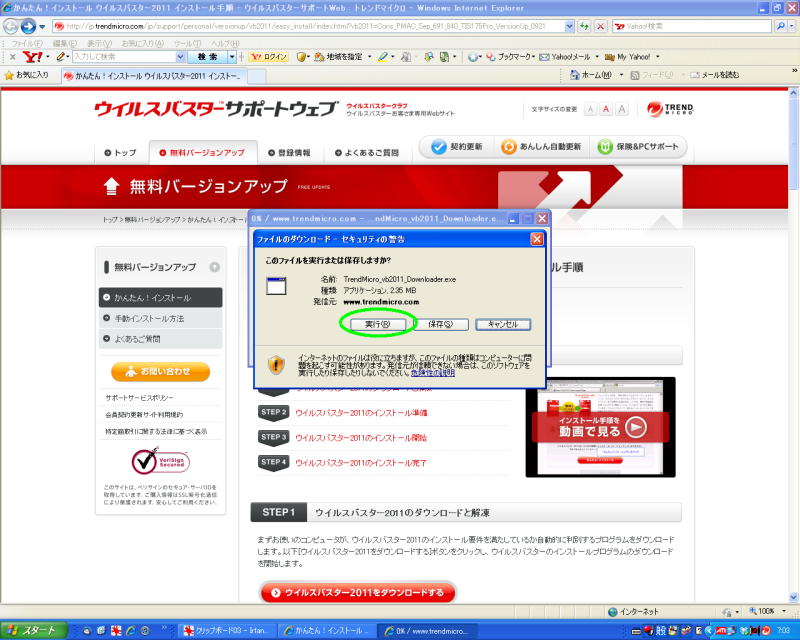
Task: Open the よくあるご質問 navigation tab
Action: click(x=367, y=153)
